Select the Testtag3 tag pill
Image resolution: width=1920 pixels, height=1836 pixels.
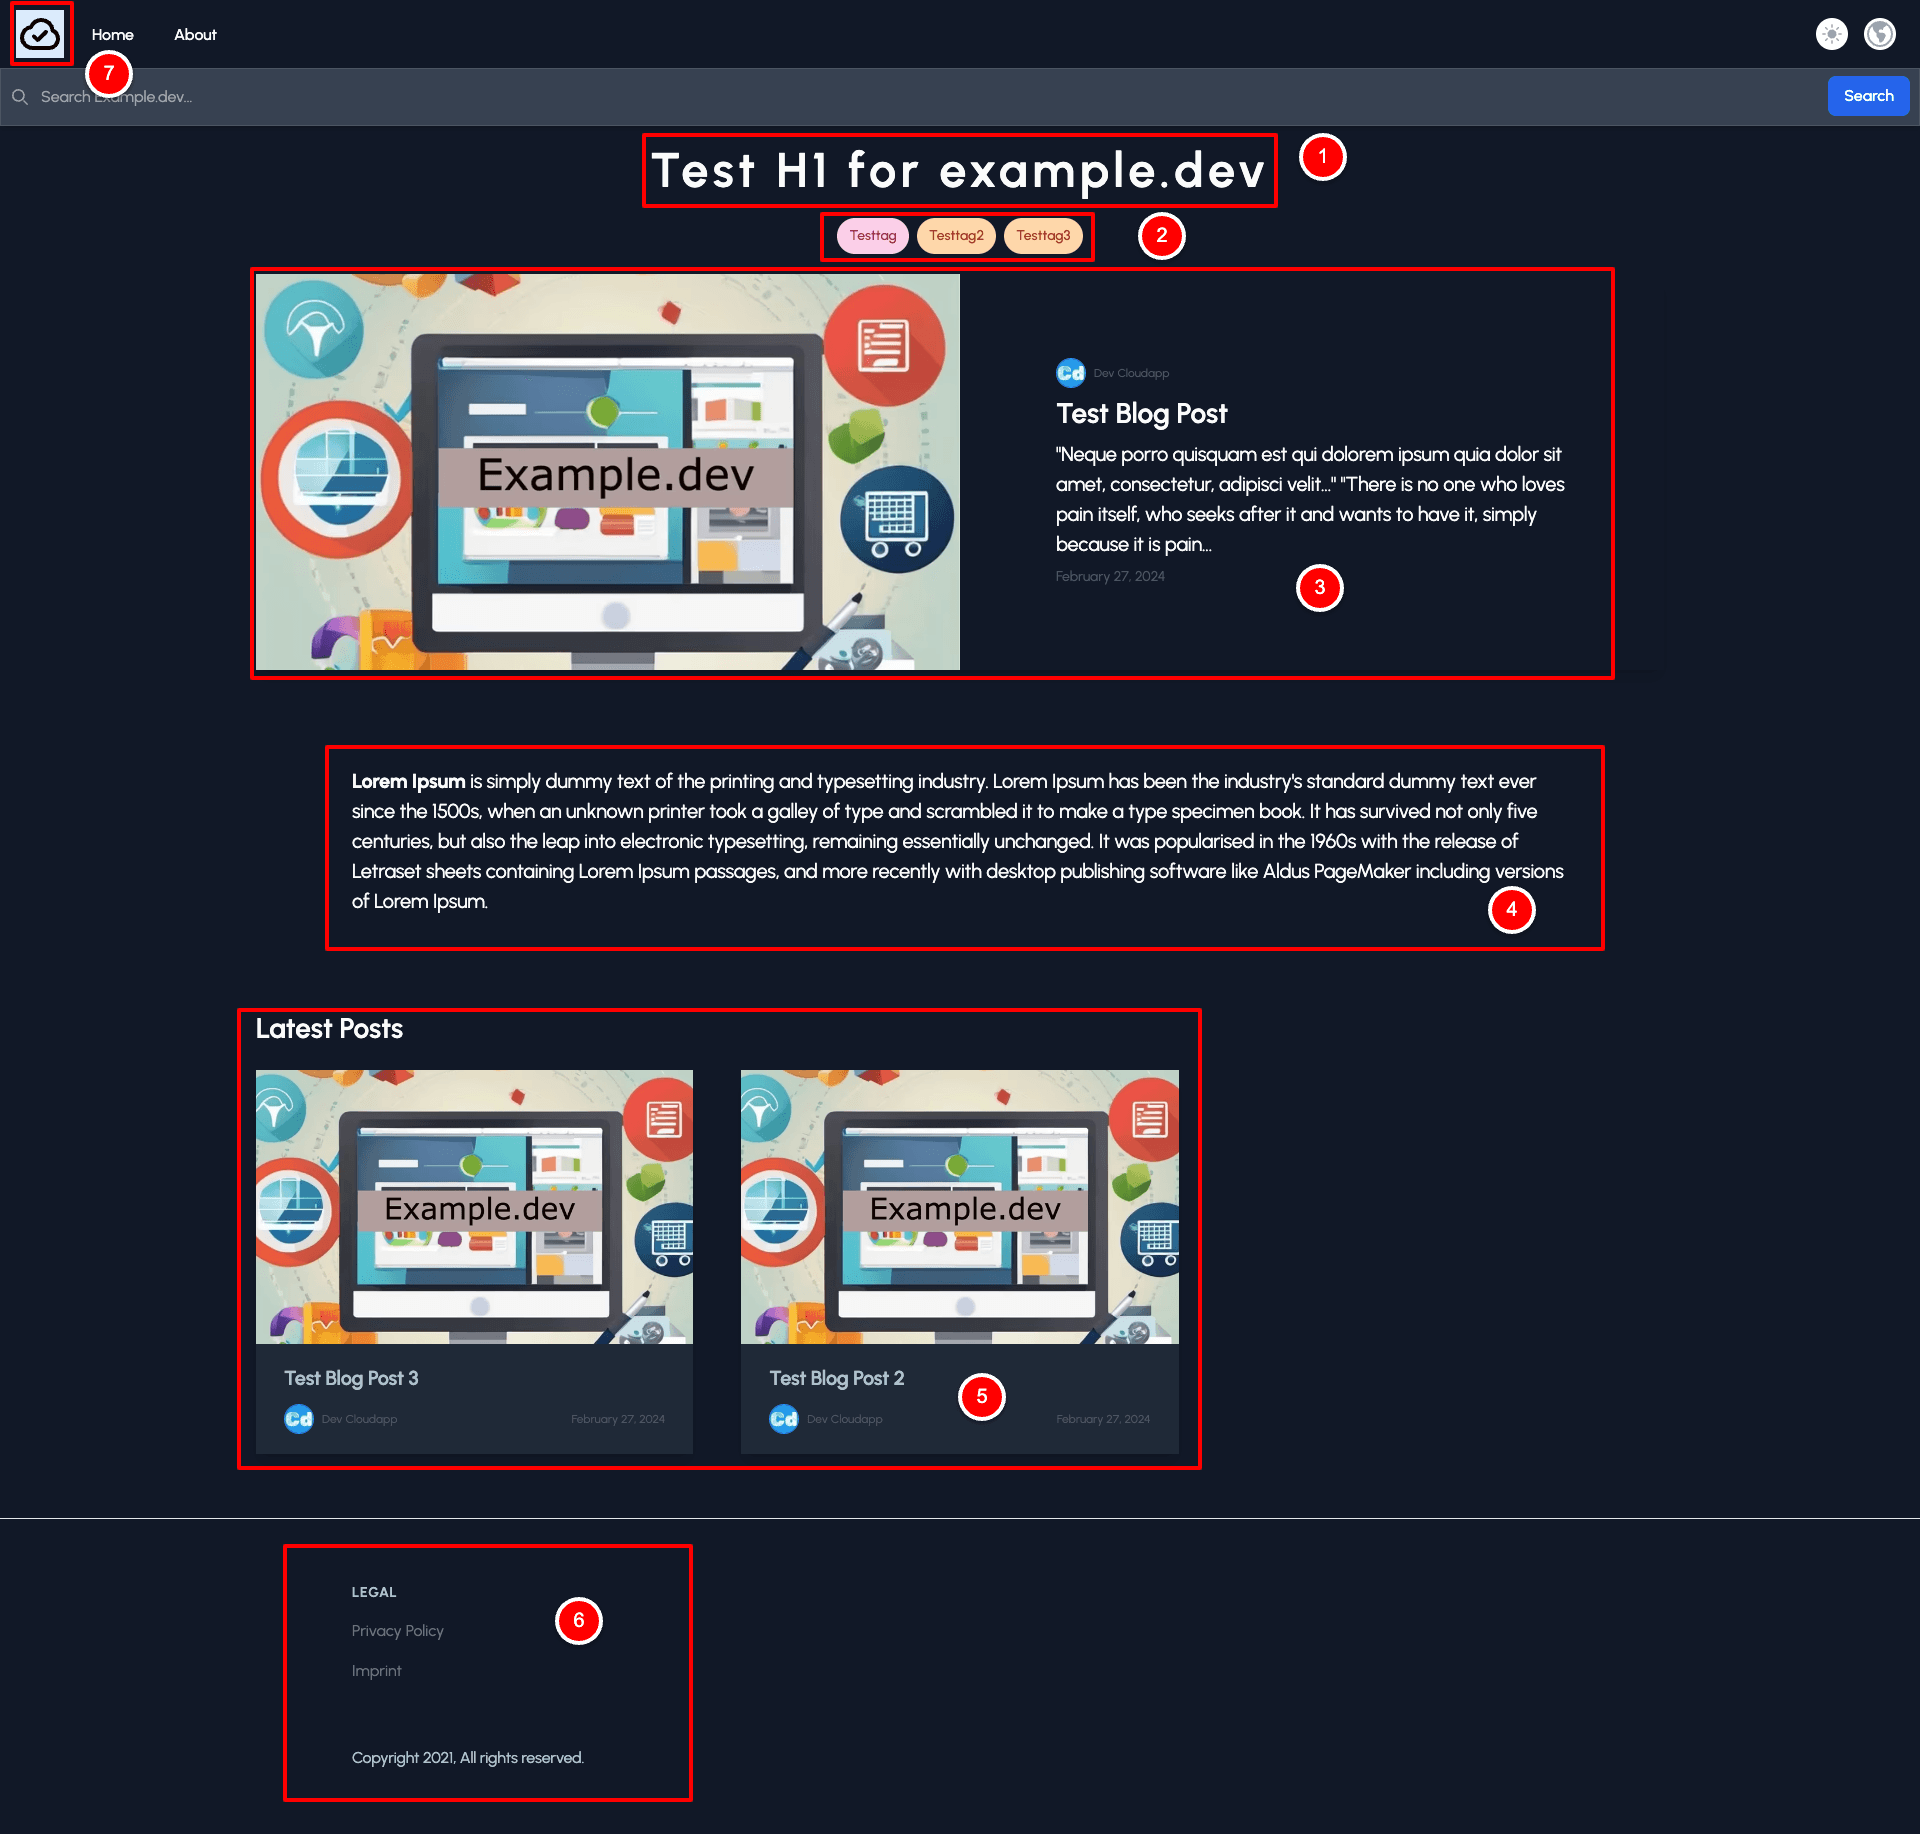click(1042, 236)
